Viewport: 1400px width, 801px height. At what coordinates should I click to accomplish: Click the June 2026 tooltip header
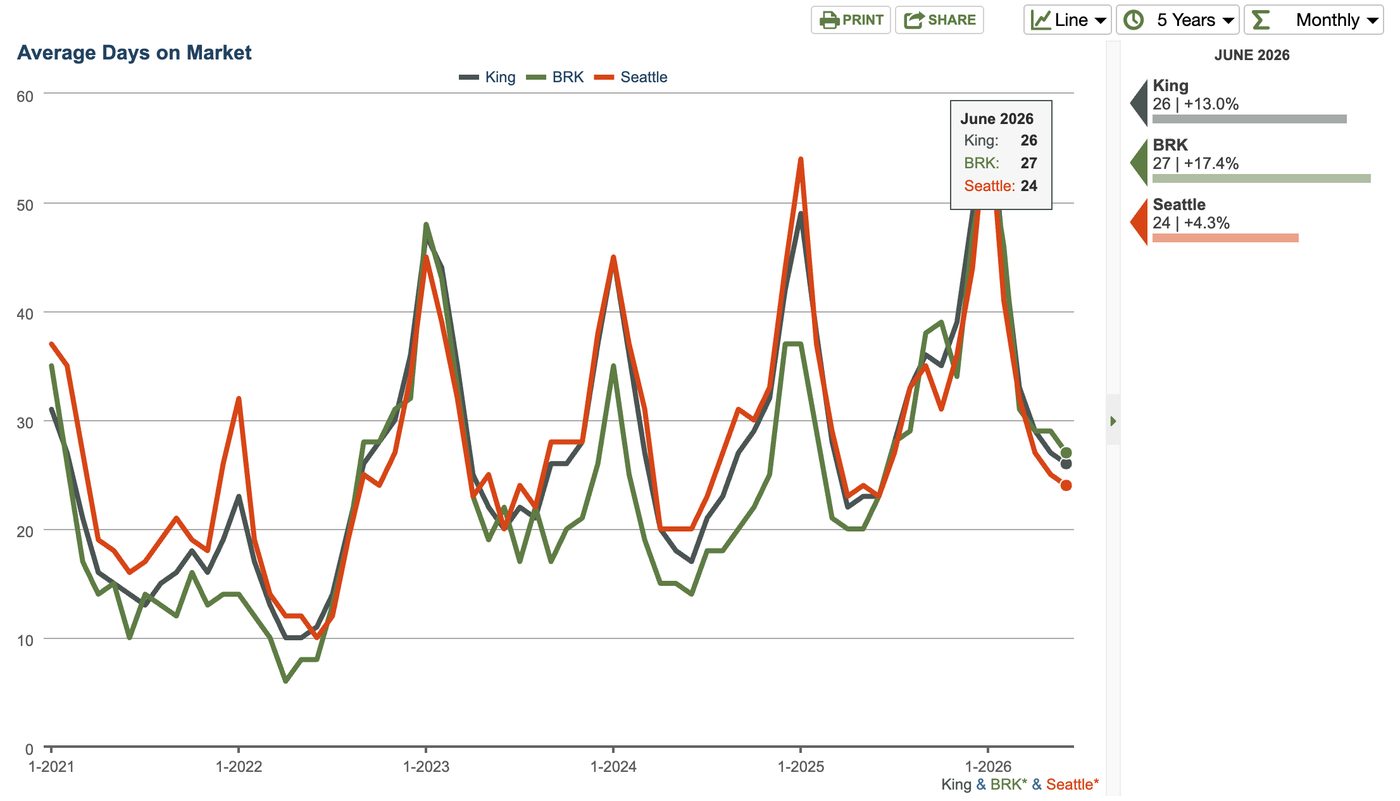(997, 119)
